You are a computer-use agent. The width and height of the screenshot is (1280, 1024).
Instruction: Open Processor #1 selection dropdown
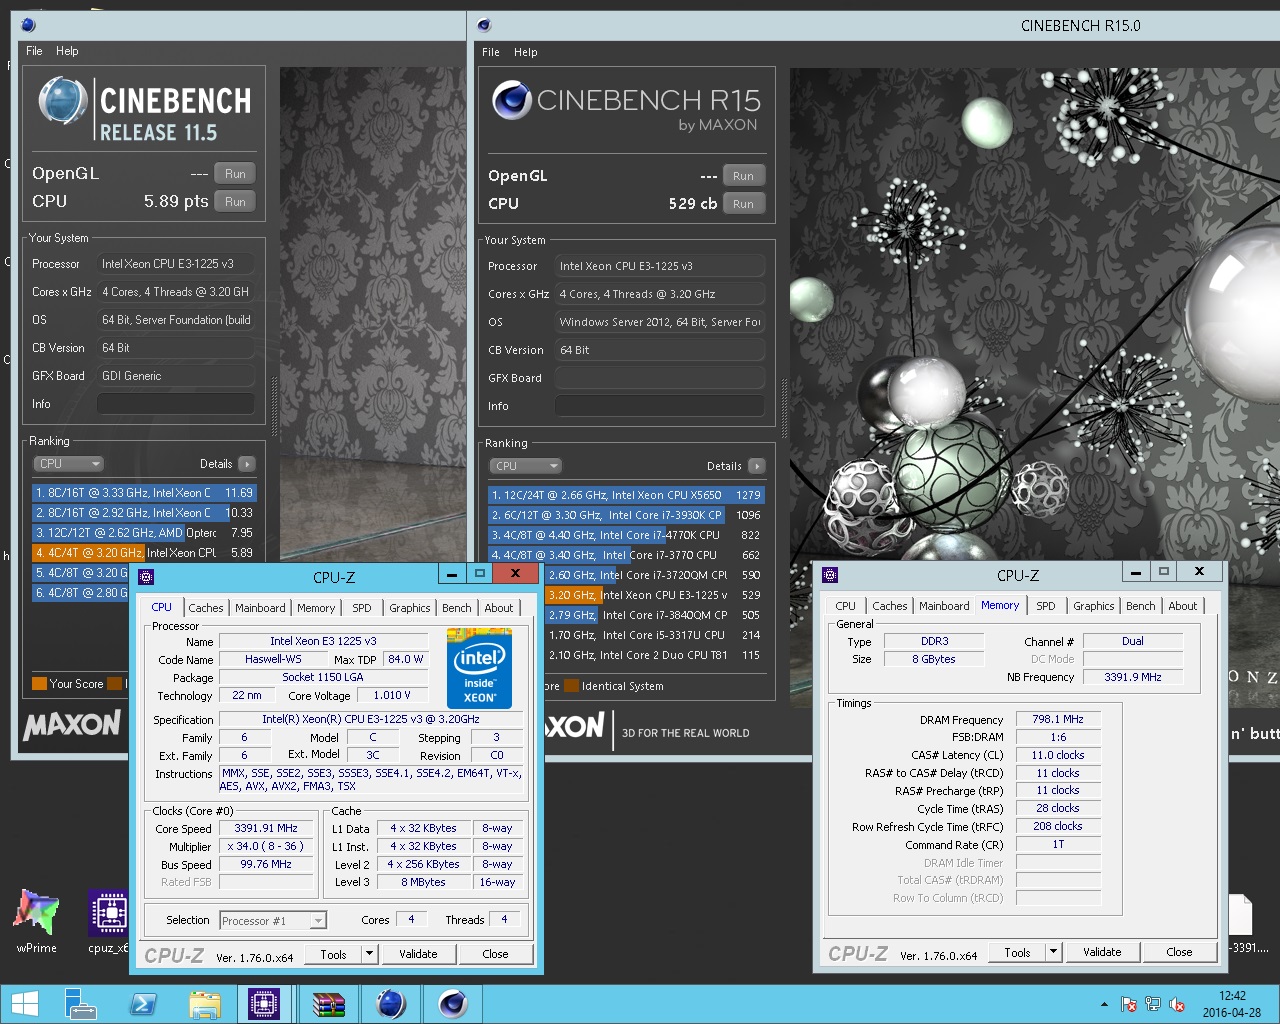point(273,921)
